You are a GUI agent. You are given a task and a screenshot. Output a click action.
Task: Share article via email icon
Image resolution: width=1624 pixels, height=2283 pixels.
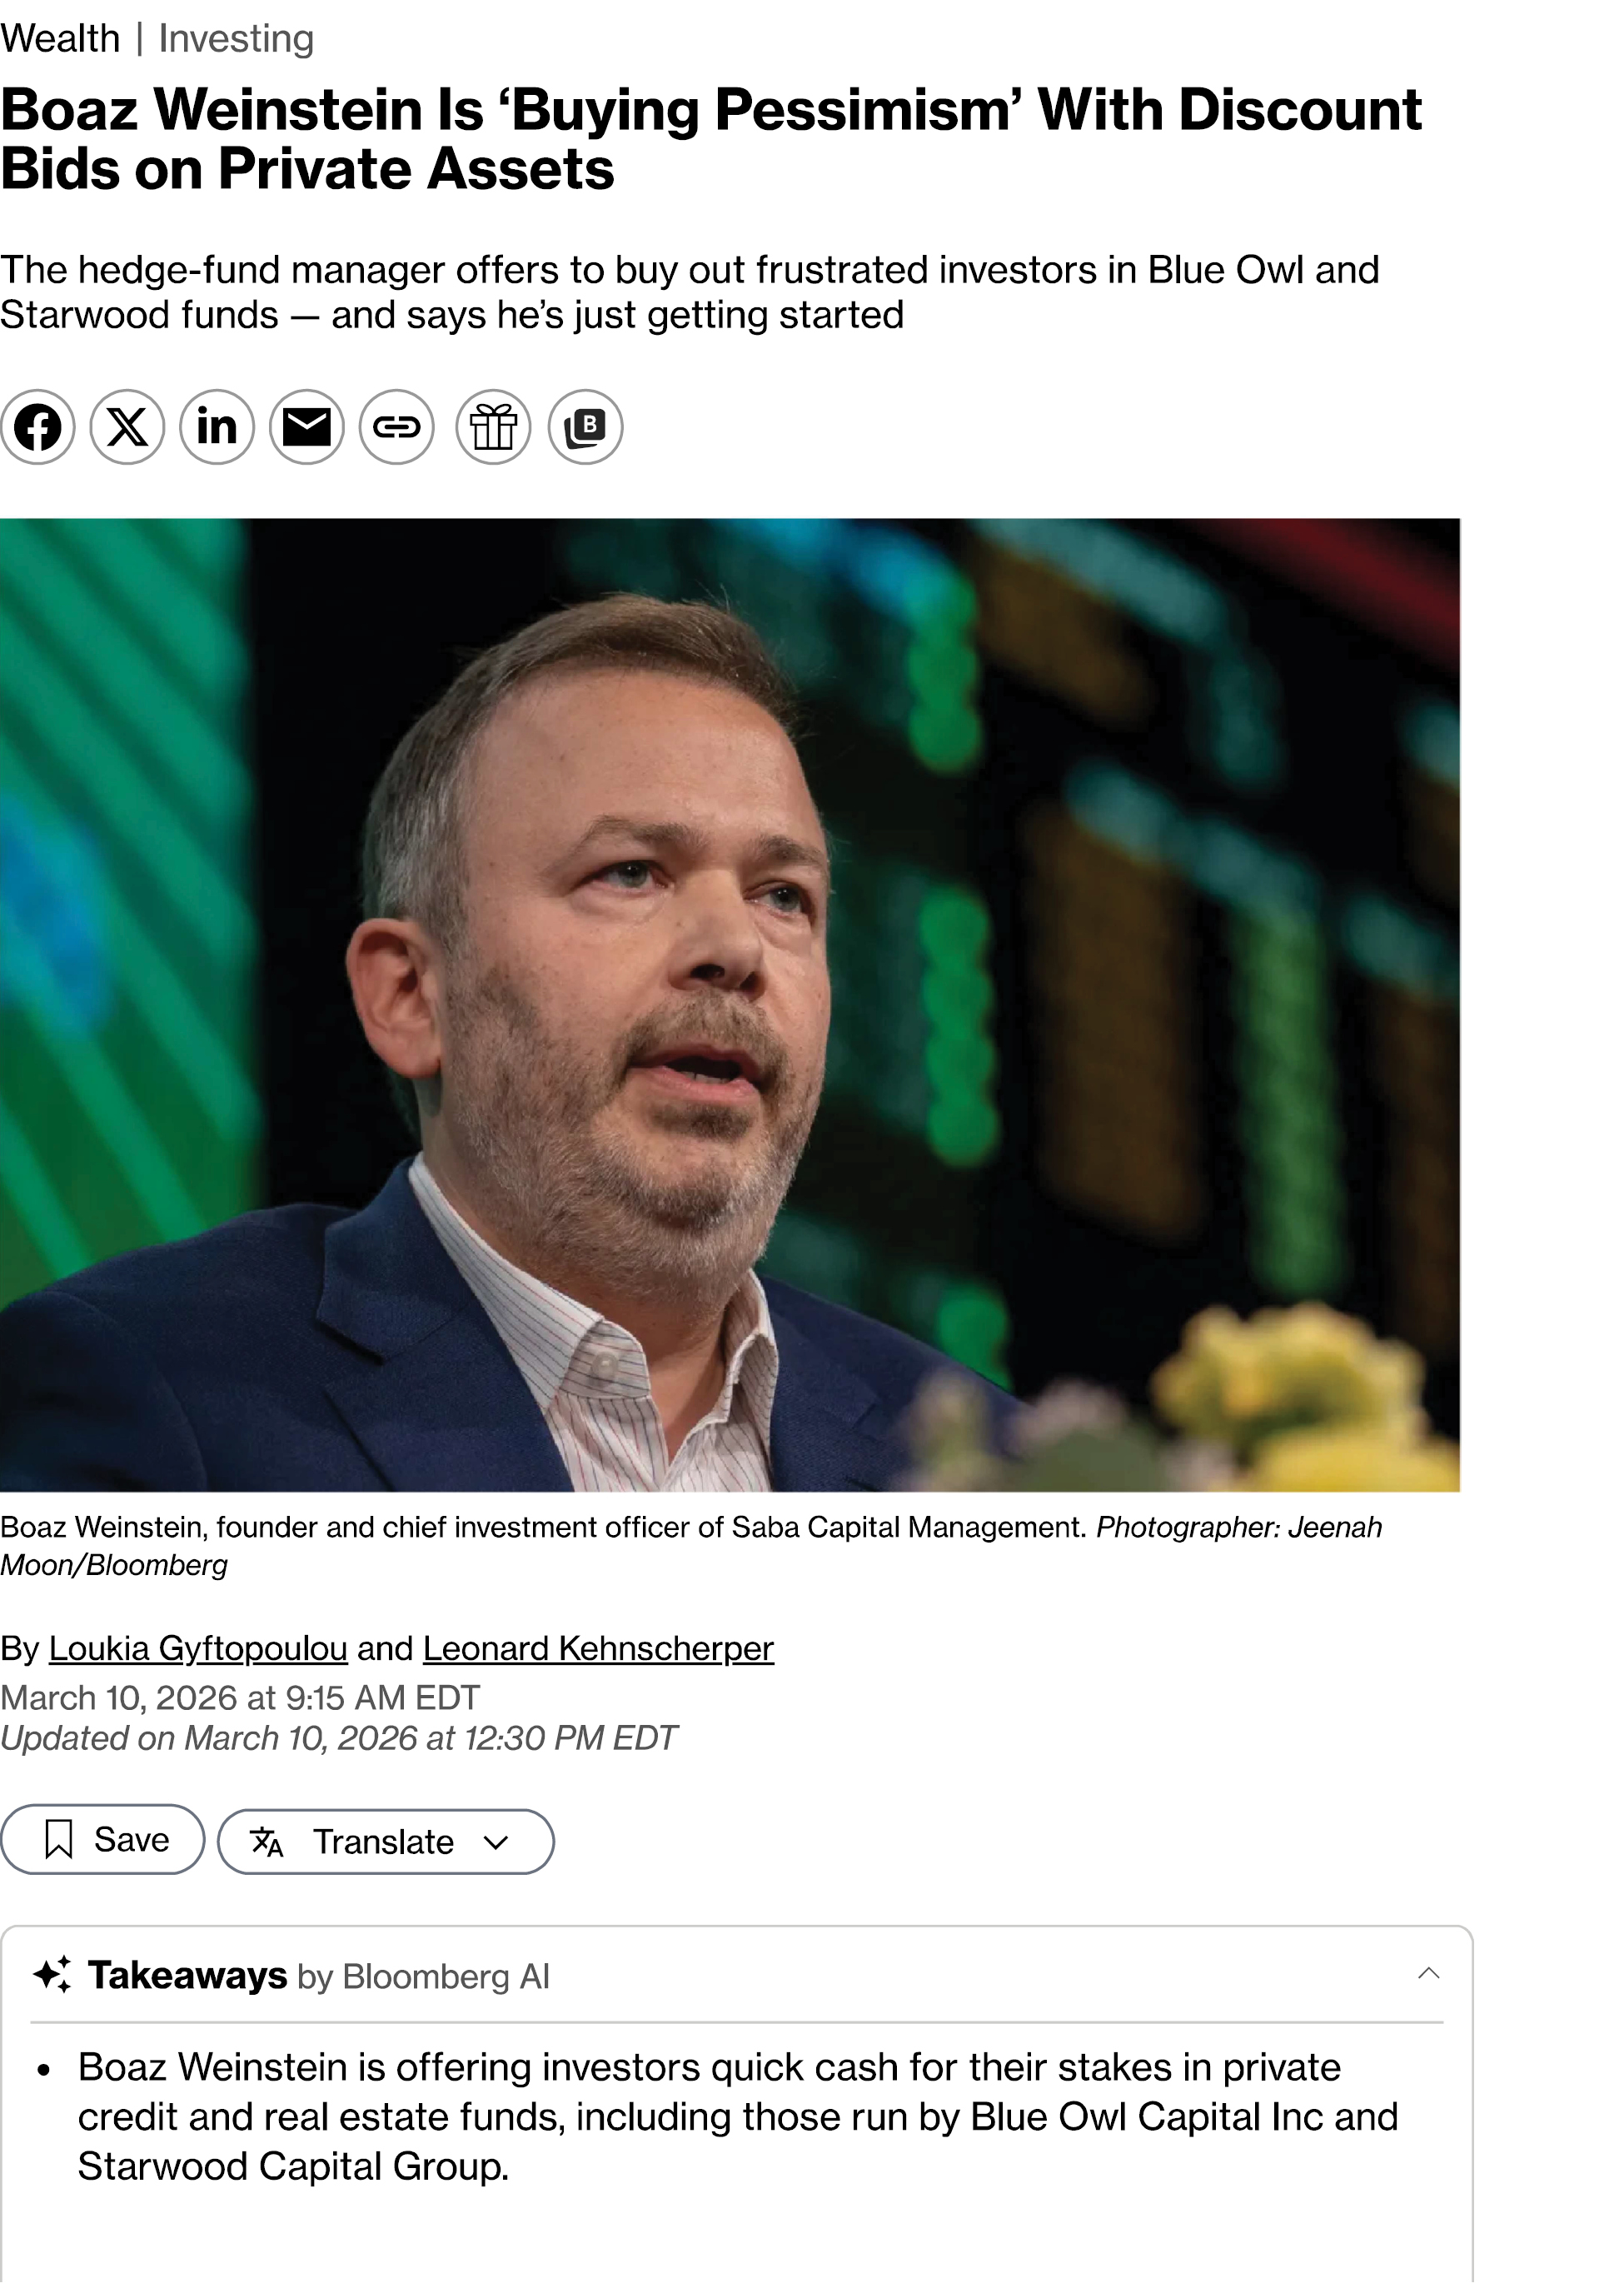click(x=307, y=428)
